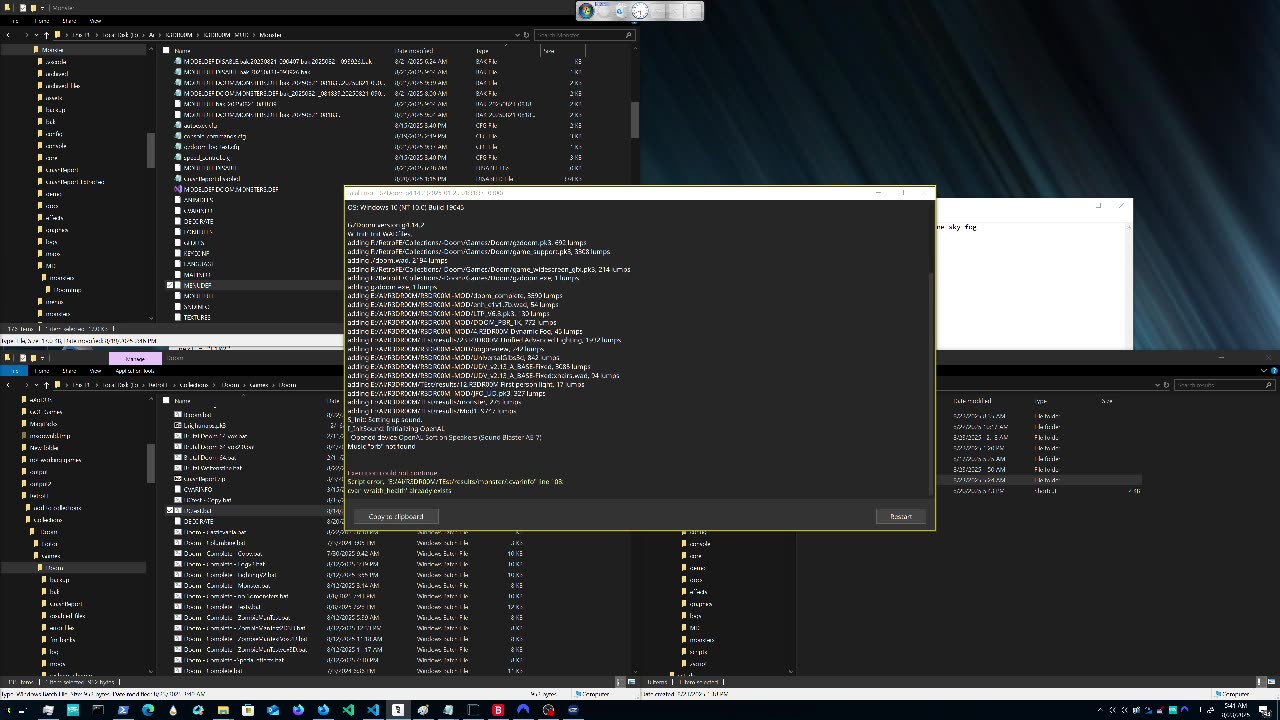This screenshot has height=720, width=1280.
Task: Toggle select-all checkbox in the Doom folder file list
Action: tap(166, 400)
